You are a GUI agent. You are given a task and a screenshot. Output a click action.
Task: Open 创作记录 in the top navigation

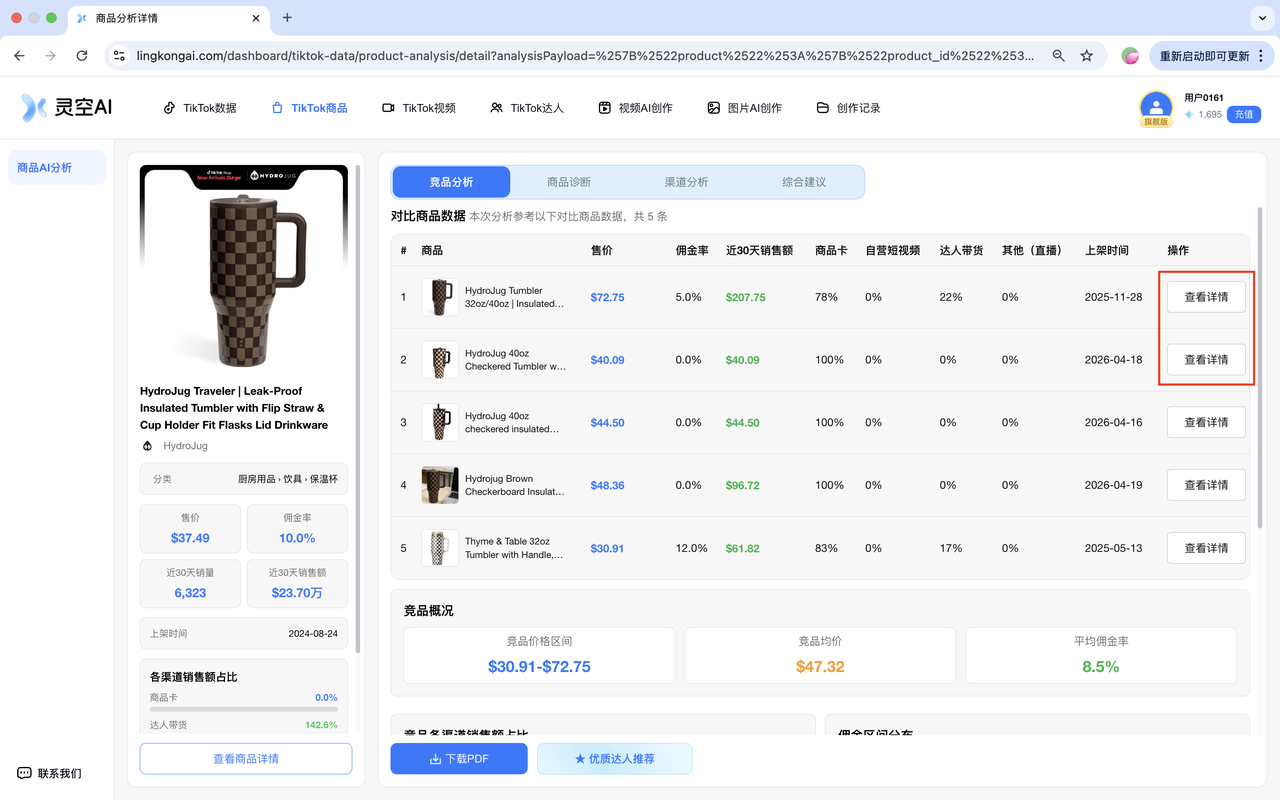(x=849, y=108)
